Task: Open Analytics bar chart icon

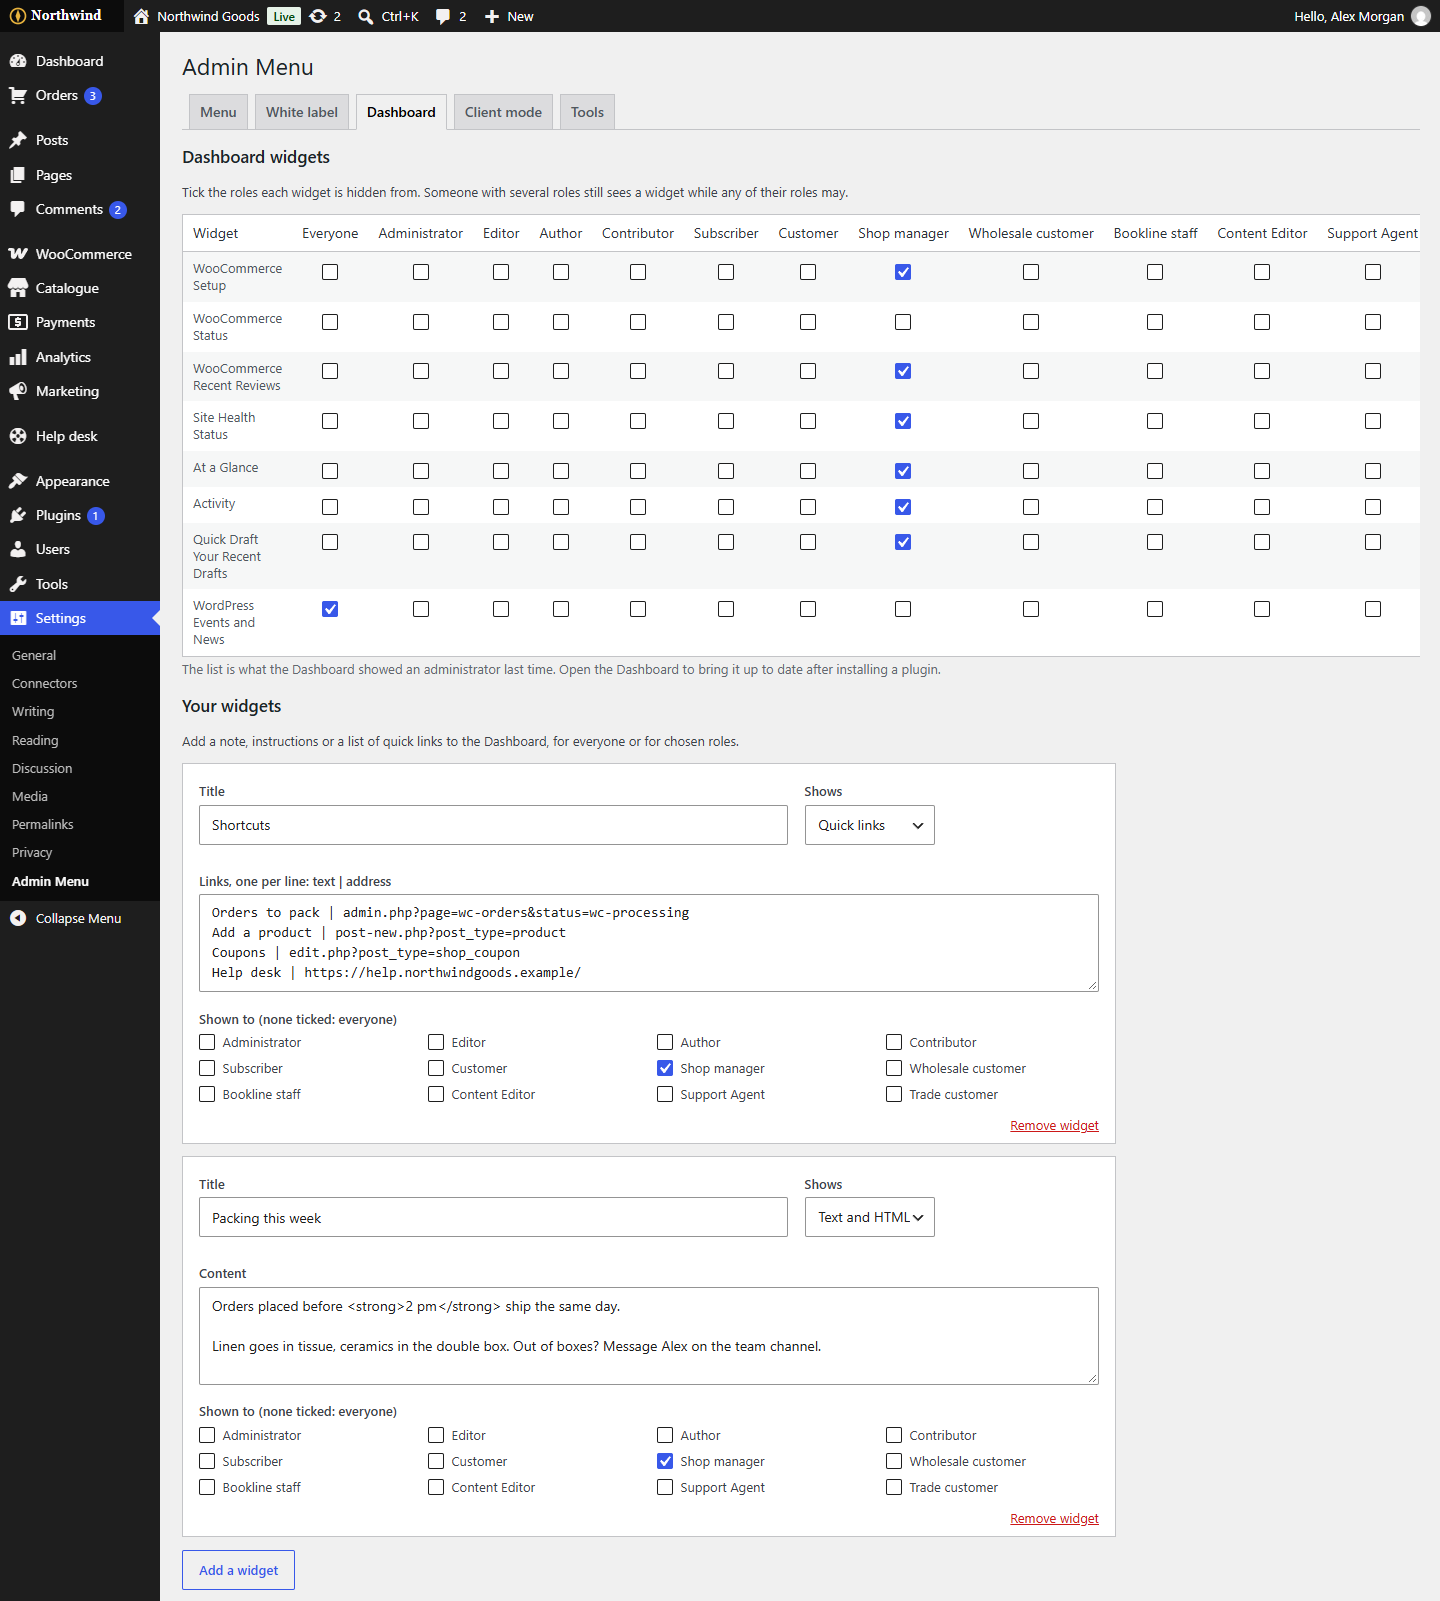Action: coord(18,357)
